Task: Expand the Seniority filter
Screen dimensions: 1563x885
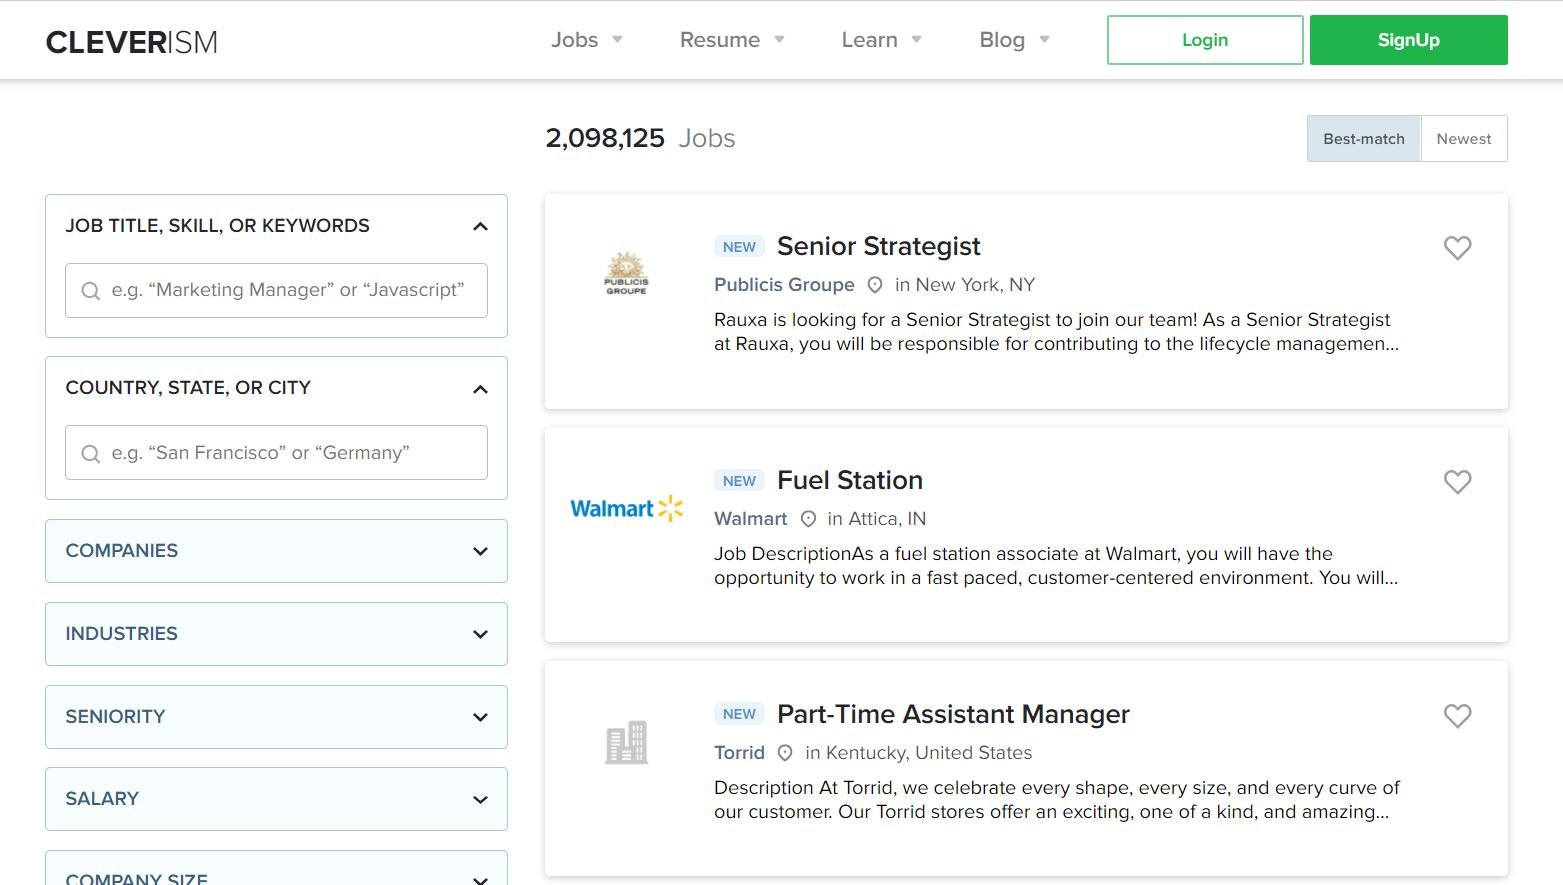Action: (276, 717)
